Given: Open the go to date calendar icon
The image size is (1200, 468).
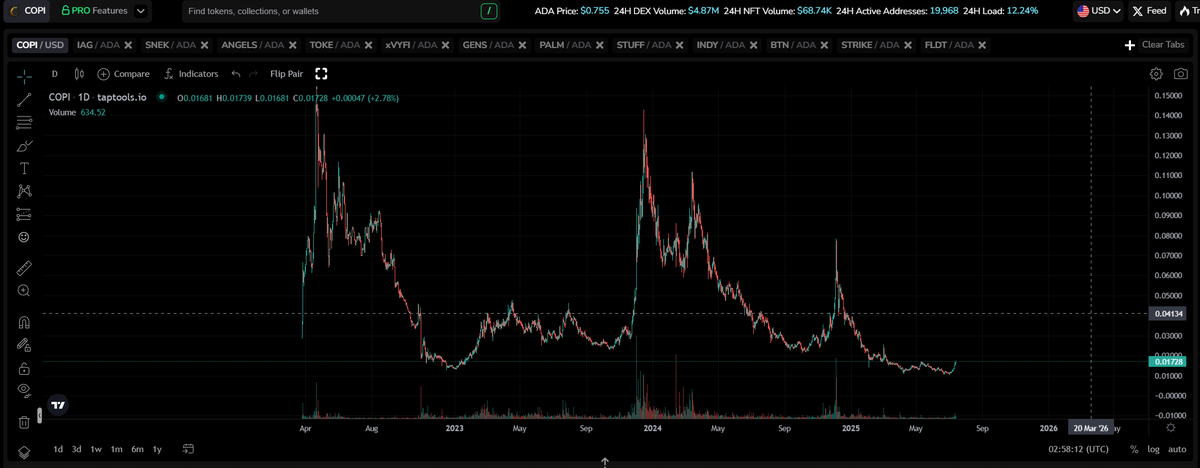Looking at the screenshot, I should [186, 449].
